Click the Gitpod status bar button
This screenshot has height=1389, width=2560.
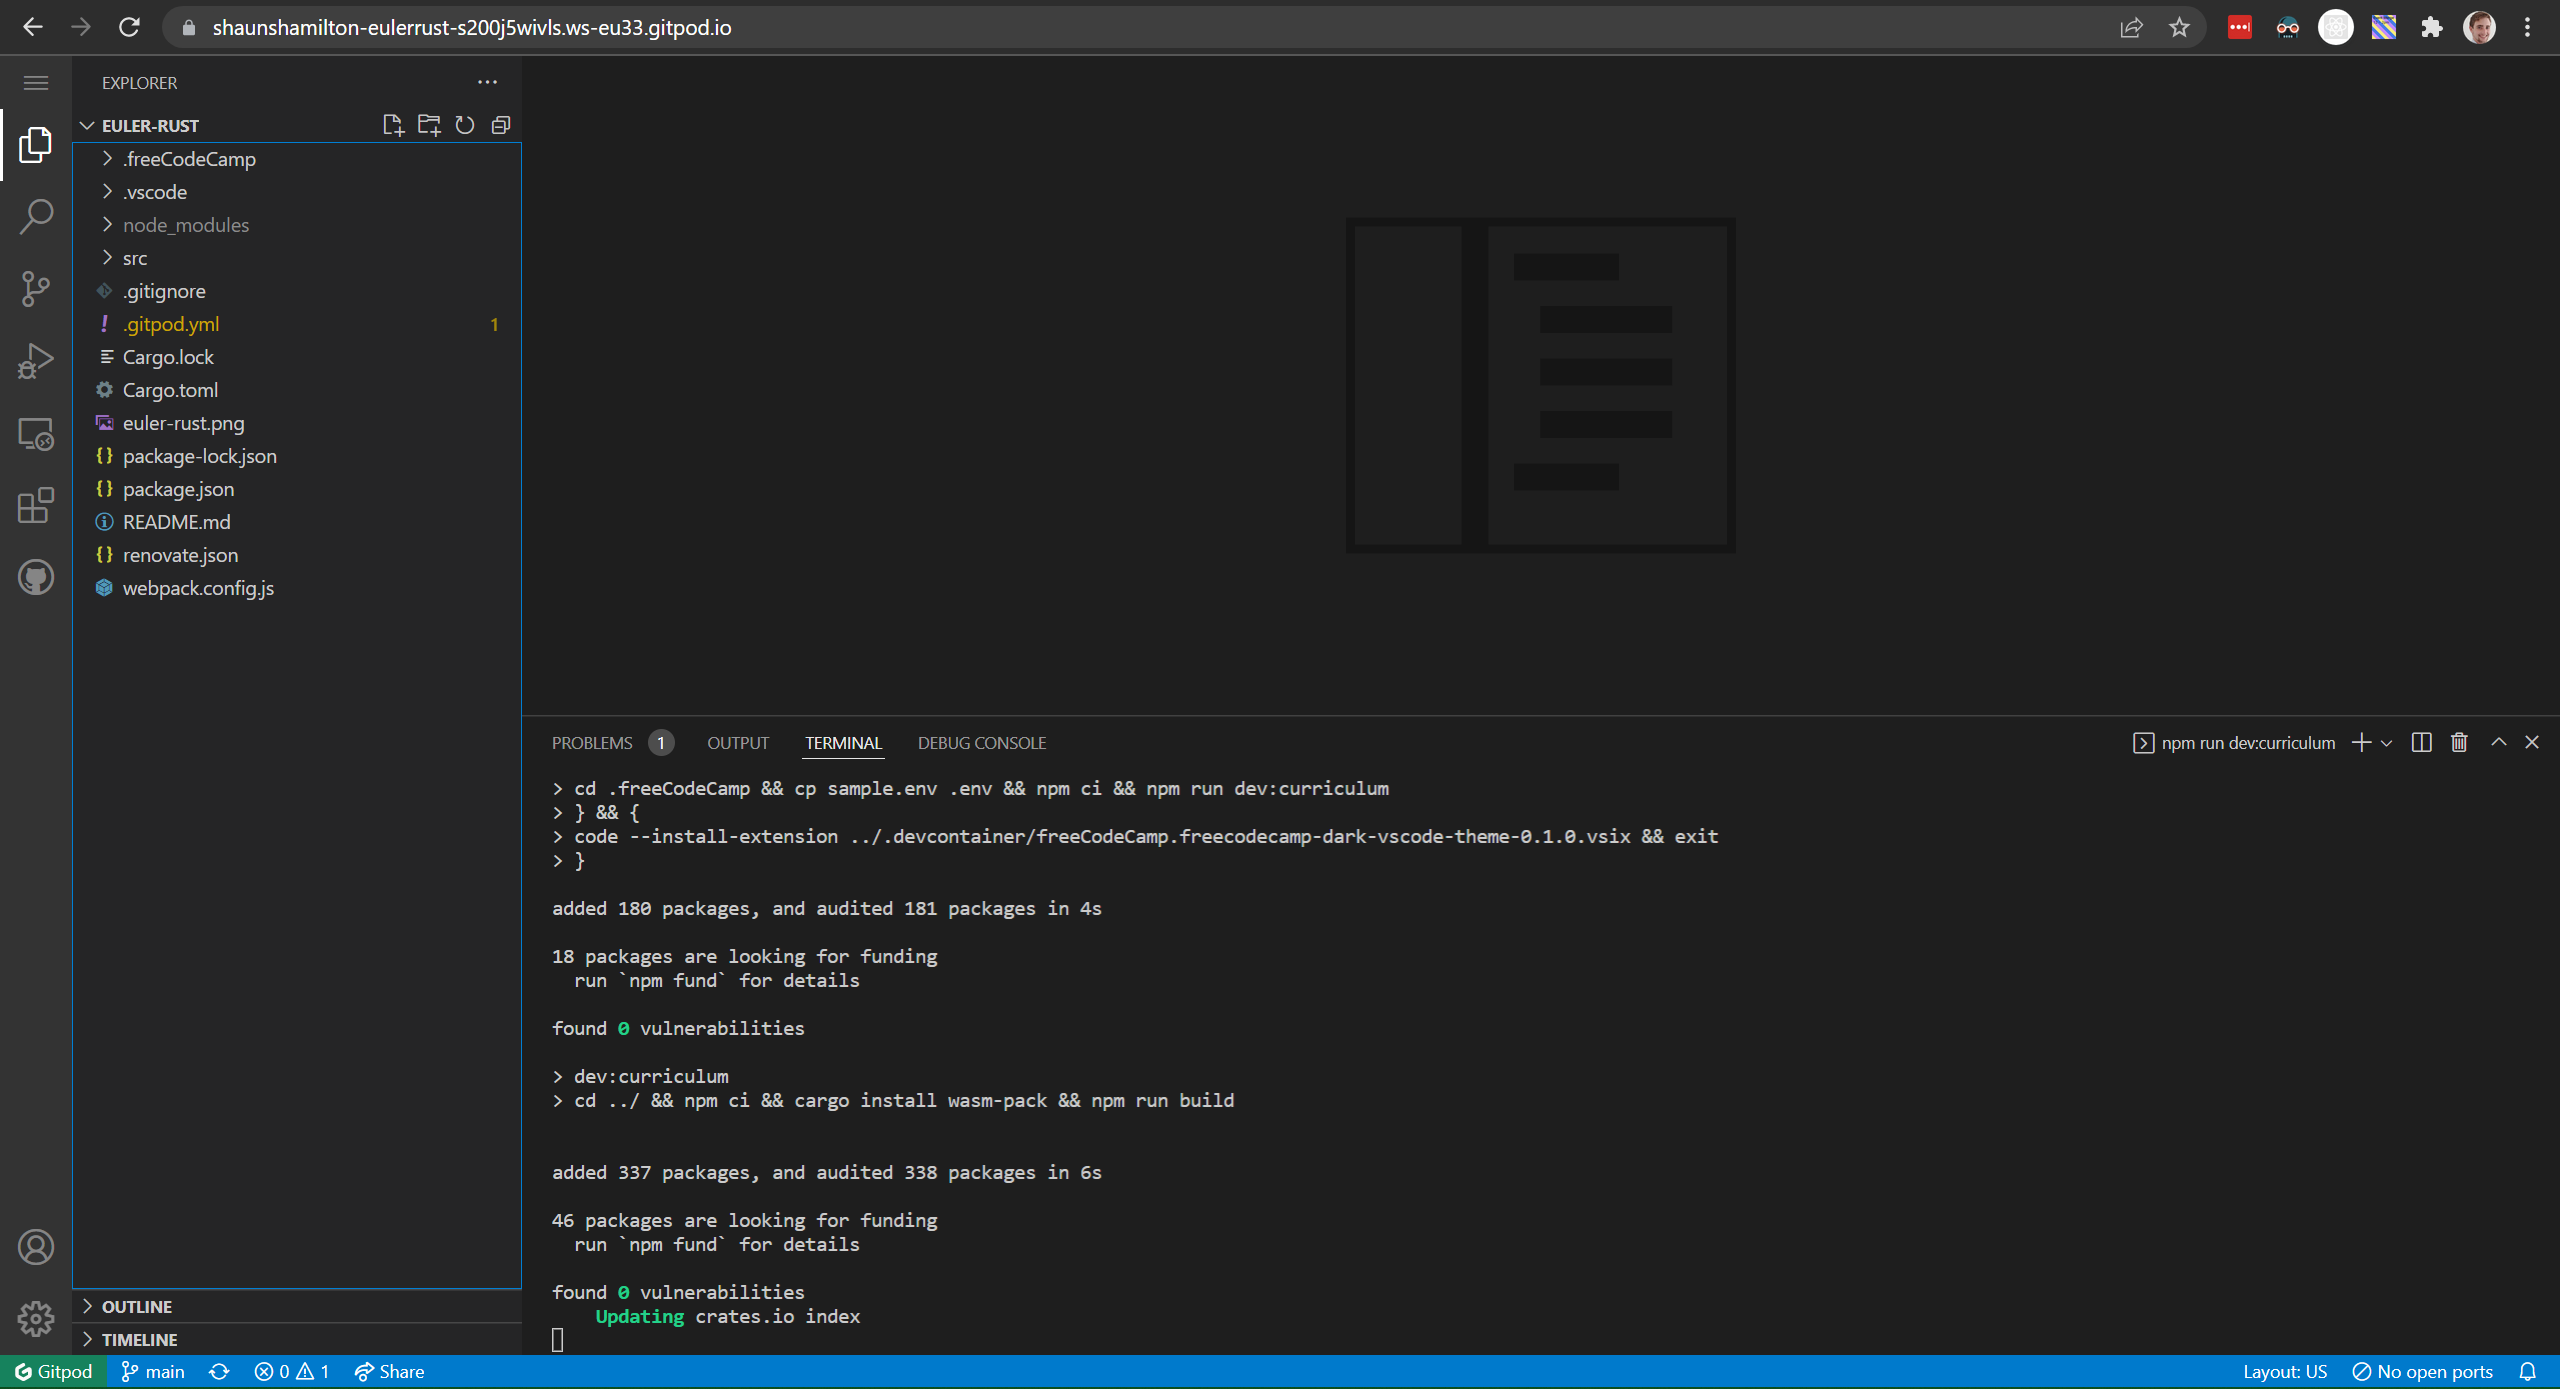coord(53,1372)
